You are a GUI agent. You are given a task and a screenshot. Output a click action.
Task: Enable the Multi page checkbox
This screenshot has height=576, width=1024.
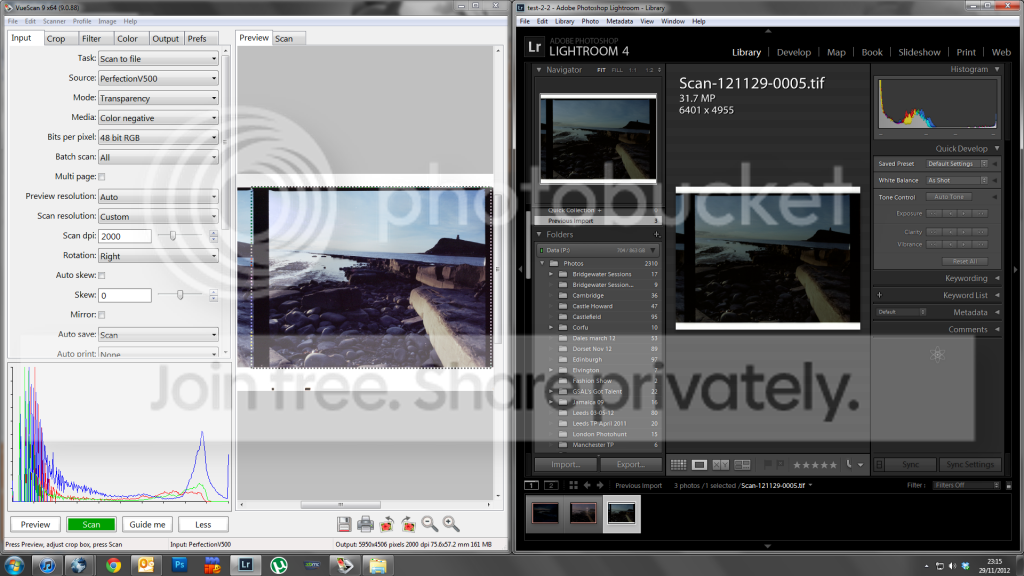tap(101, 177)
